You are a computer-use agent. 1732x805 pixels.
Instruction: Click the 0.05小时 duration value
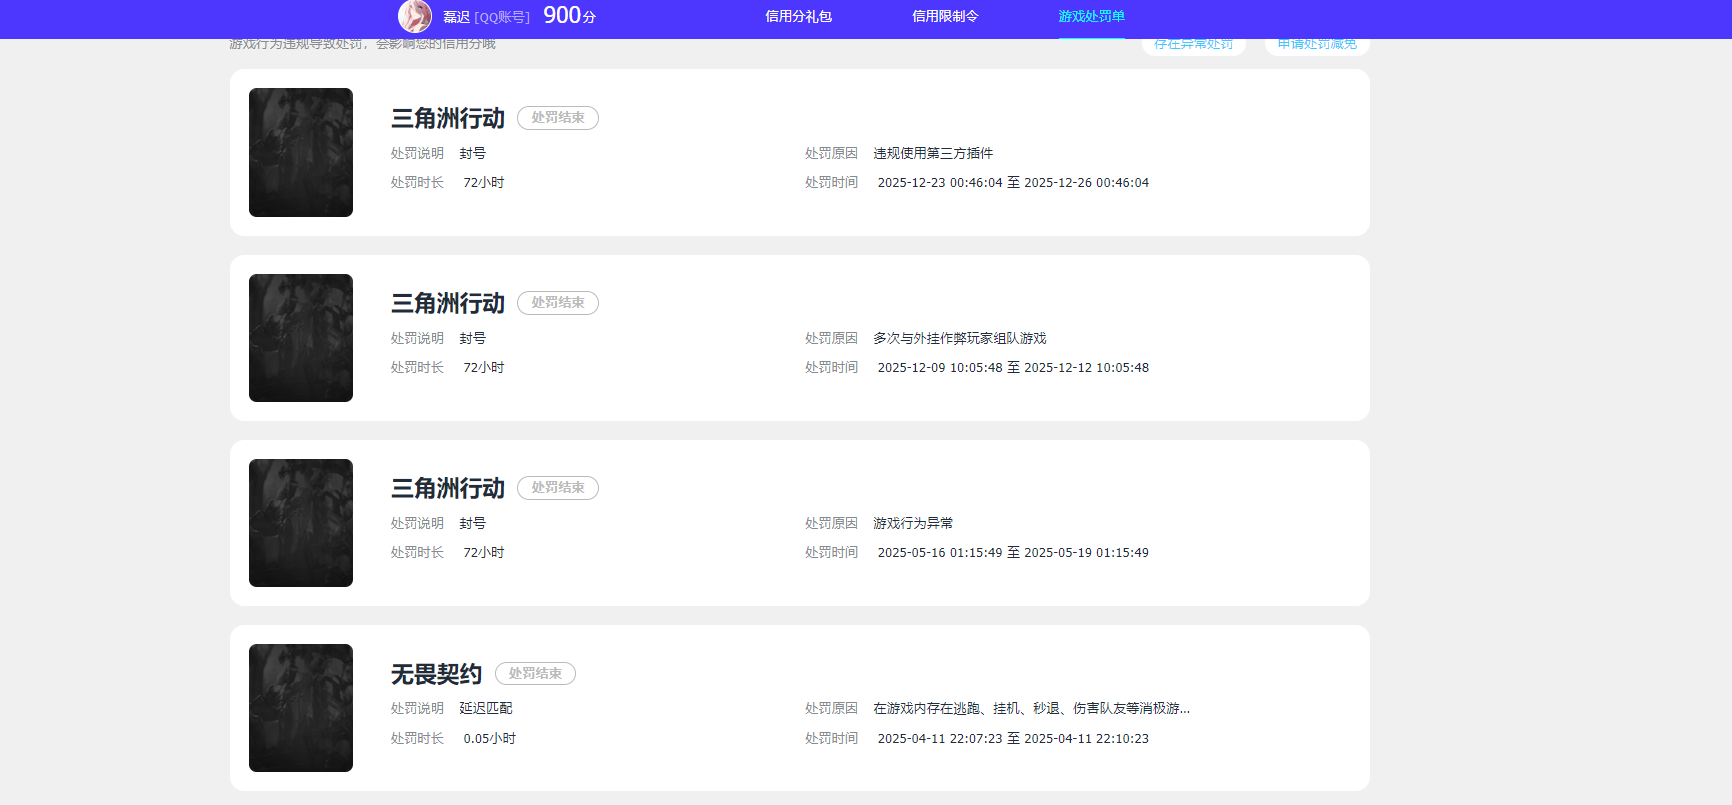pyautogui.click(x=489, y=739)
